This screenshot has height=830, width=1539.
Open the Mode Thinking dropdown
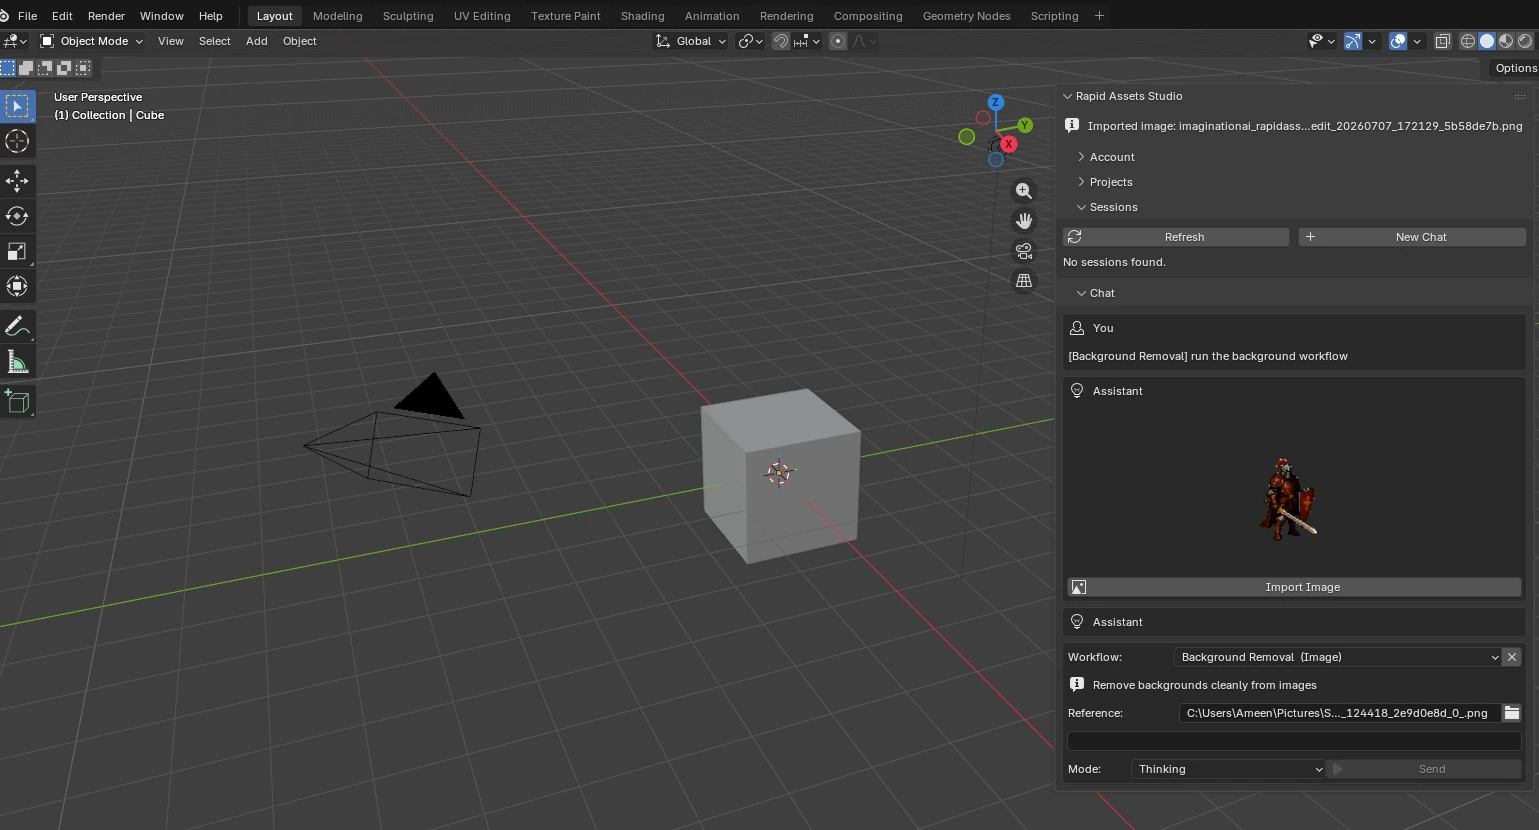[1228, 769]
